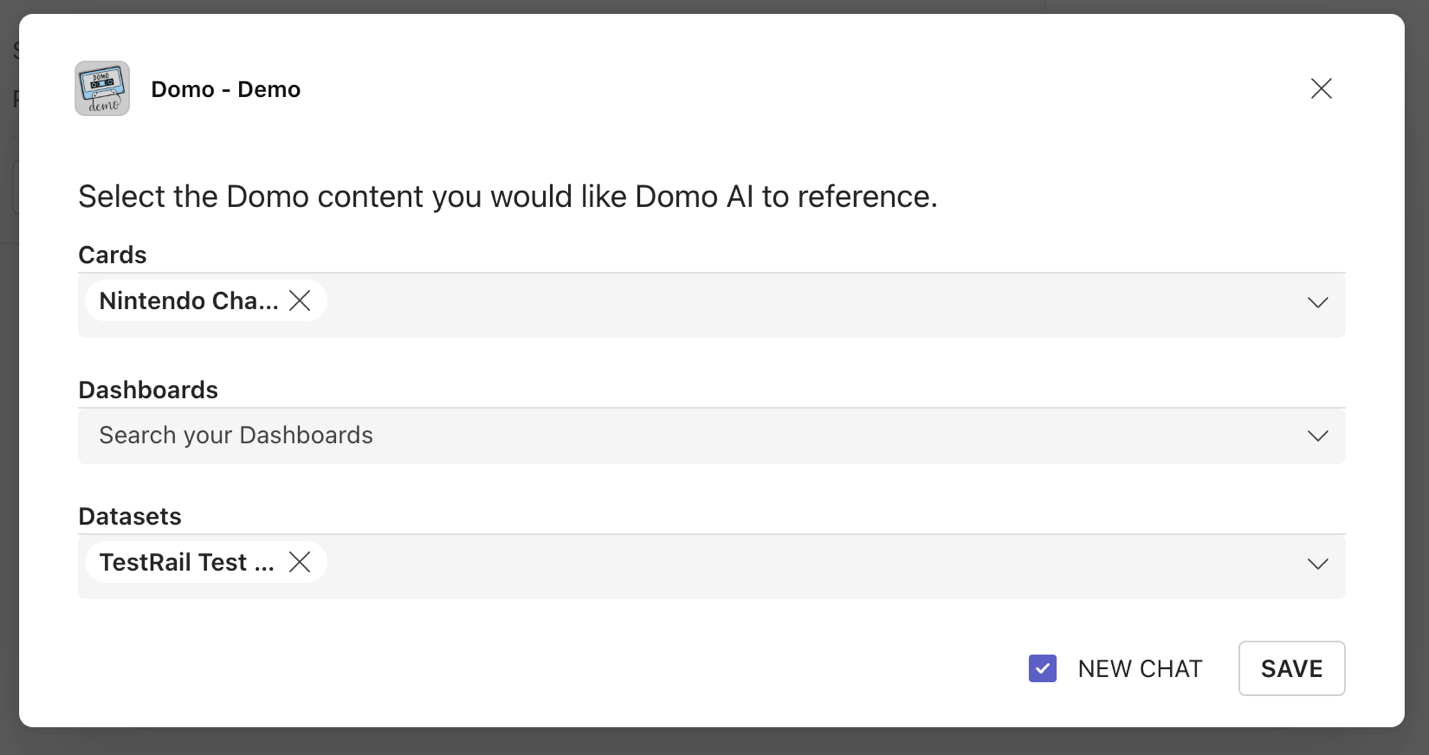Image resolution: width=1429 pixels, height=755 pixels.
Task: Click the Dashboards section label
Action: 148,390
